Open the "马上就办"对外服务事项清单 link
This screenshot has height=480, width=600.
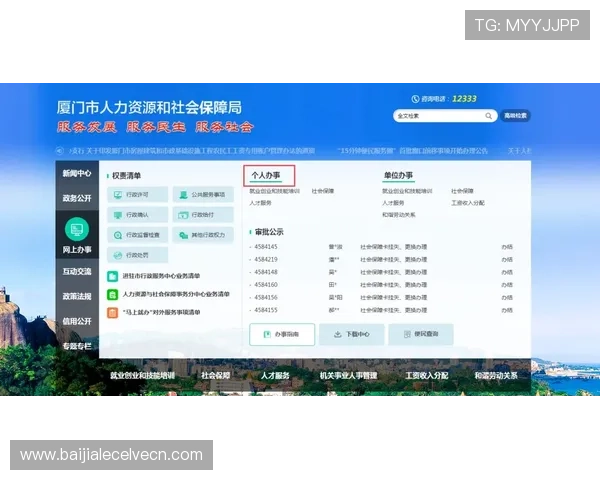coord(161,312)
